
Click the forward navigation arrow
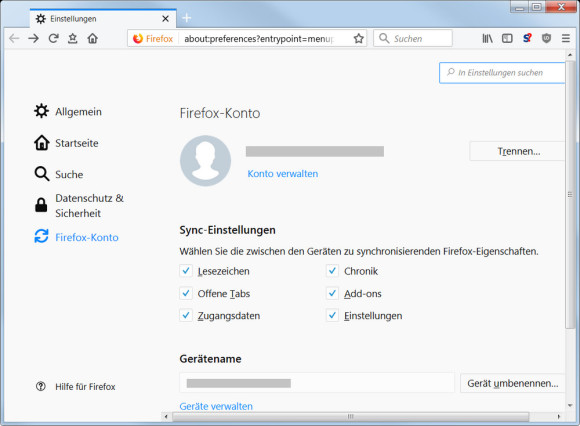(x=34, y=38)
